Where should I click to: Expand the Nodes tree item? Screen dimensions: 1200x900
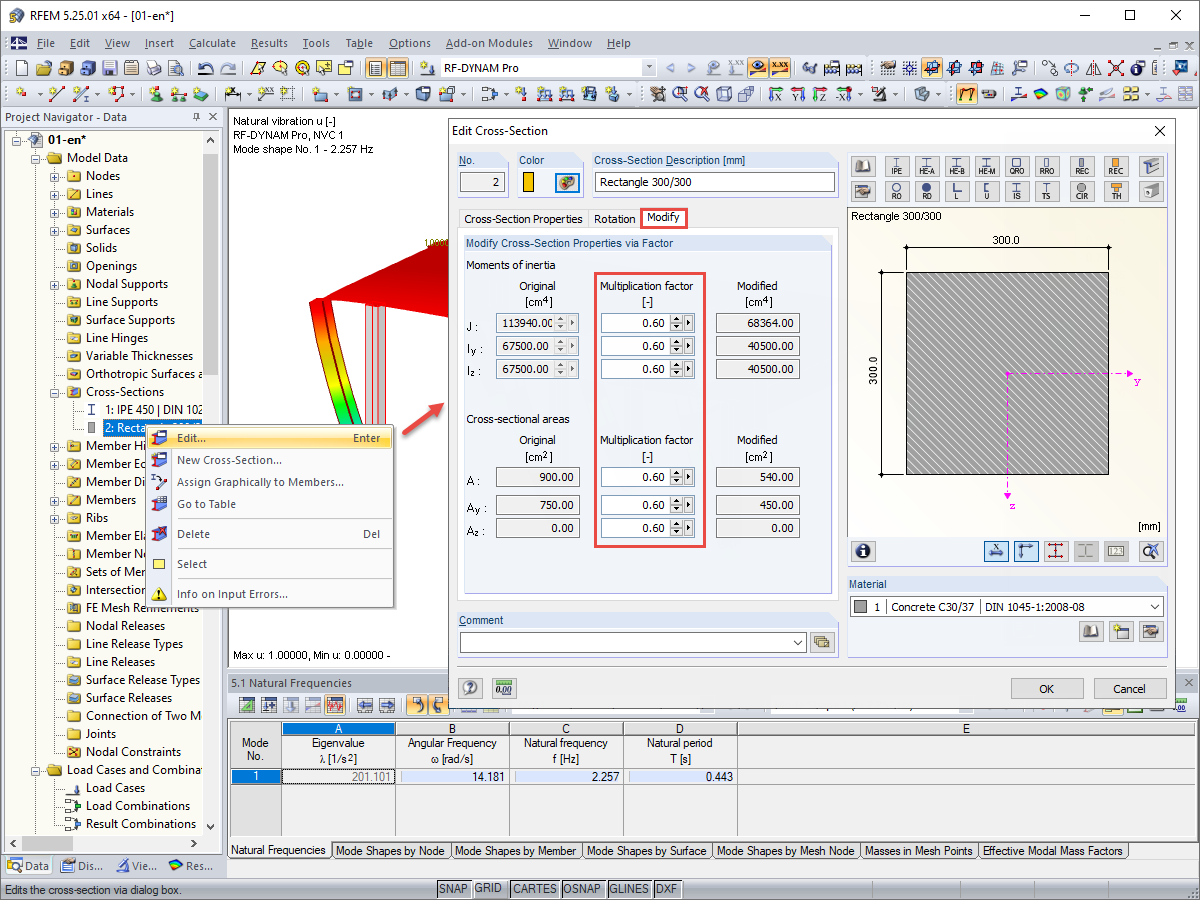coord(56,176)
